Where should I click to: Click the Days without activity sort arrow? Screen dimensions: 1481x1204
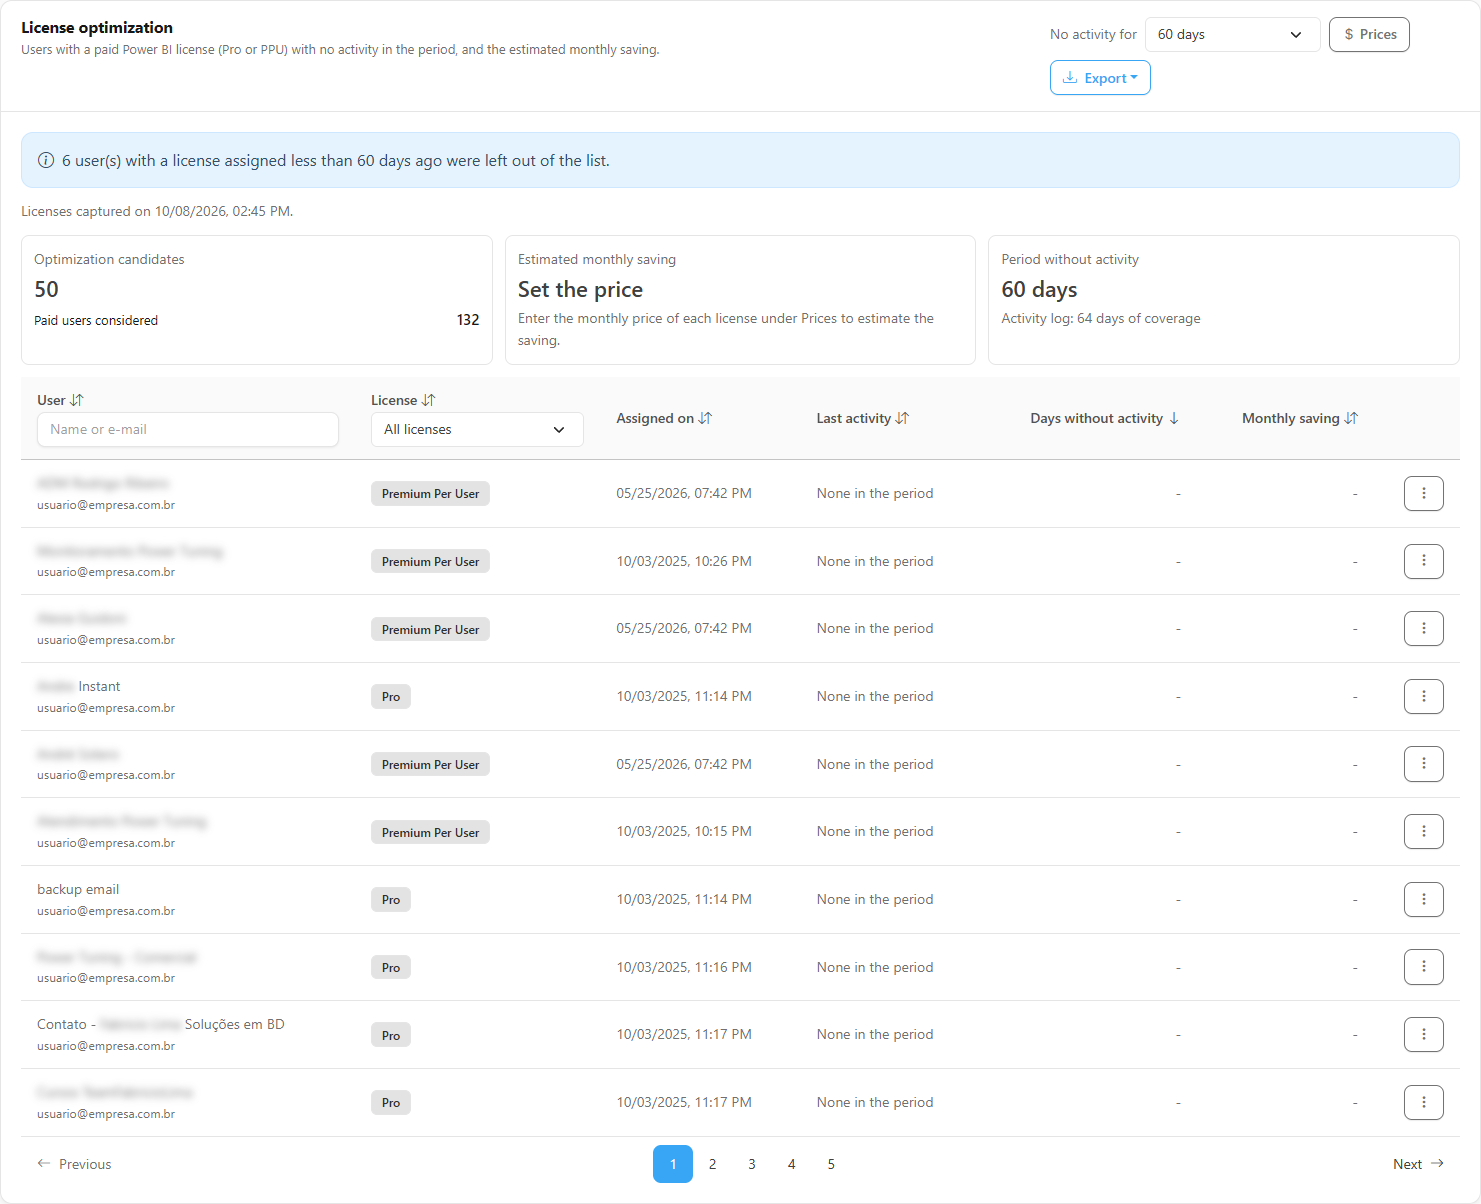click(1174, 418)
